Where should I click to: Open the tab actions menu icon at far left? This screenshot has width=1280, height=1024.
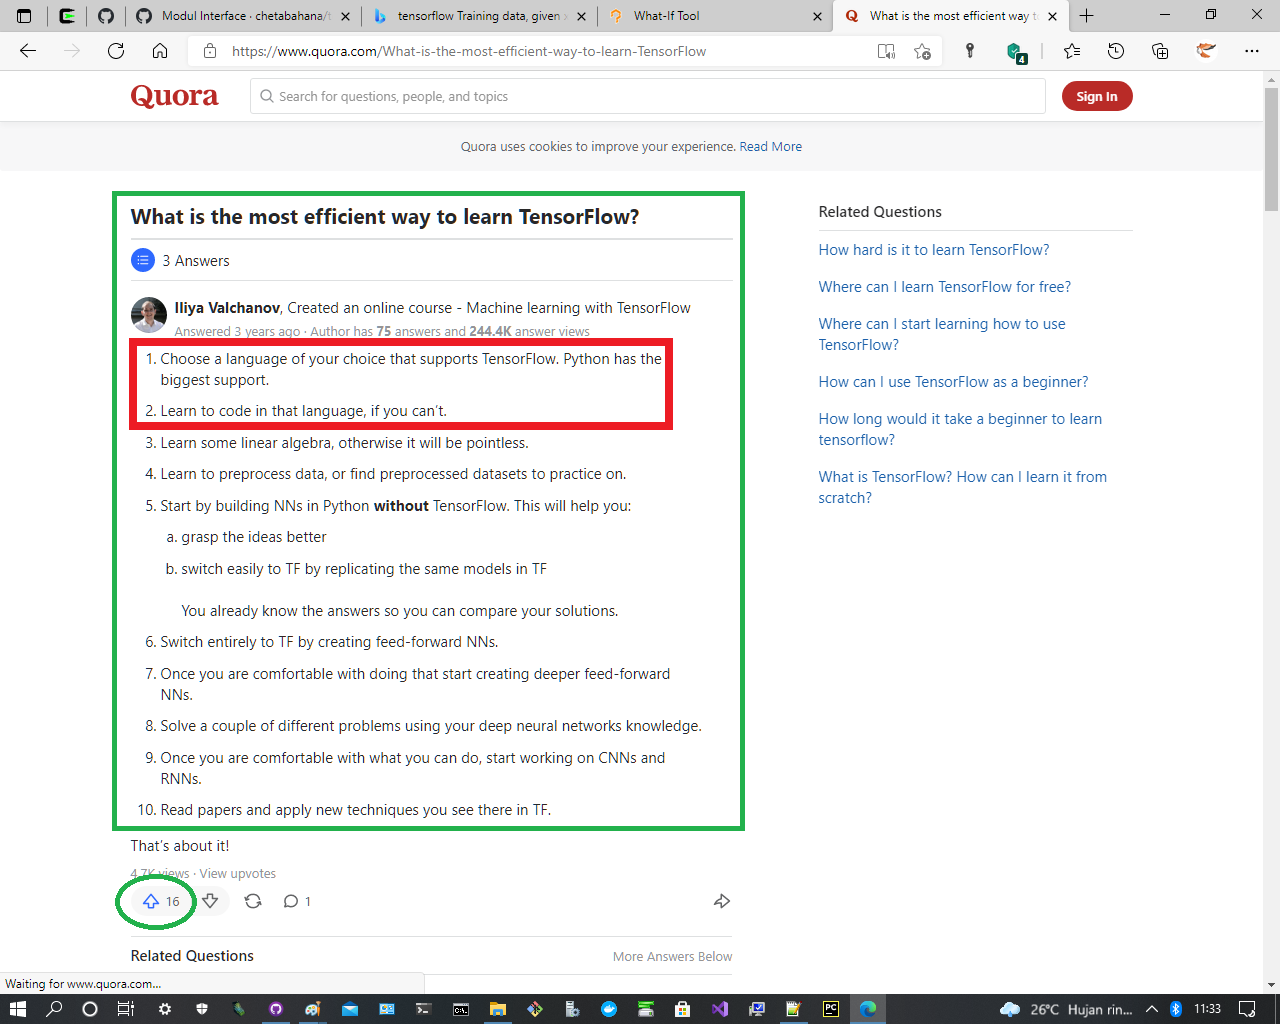coord(24,16)
